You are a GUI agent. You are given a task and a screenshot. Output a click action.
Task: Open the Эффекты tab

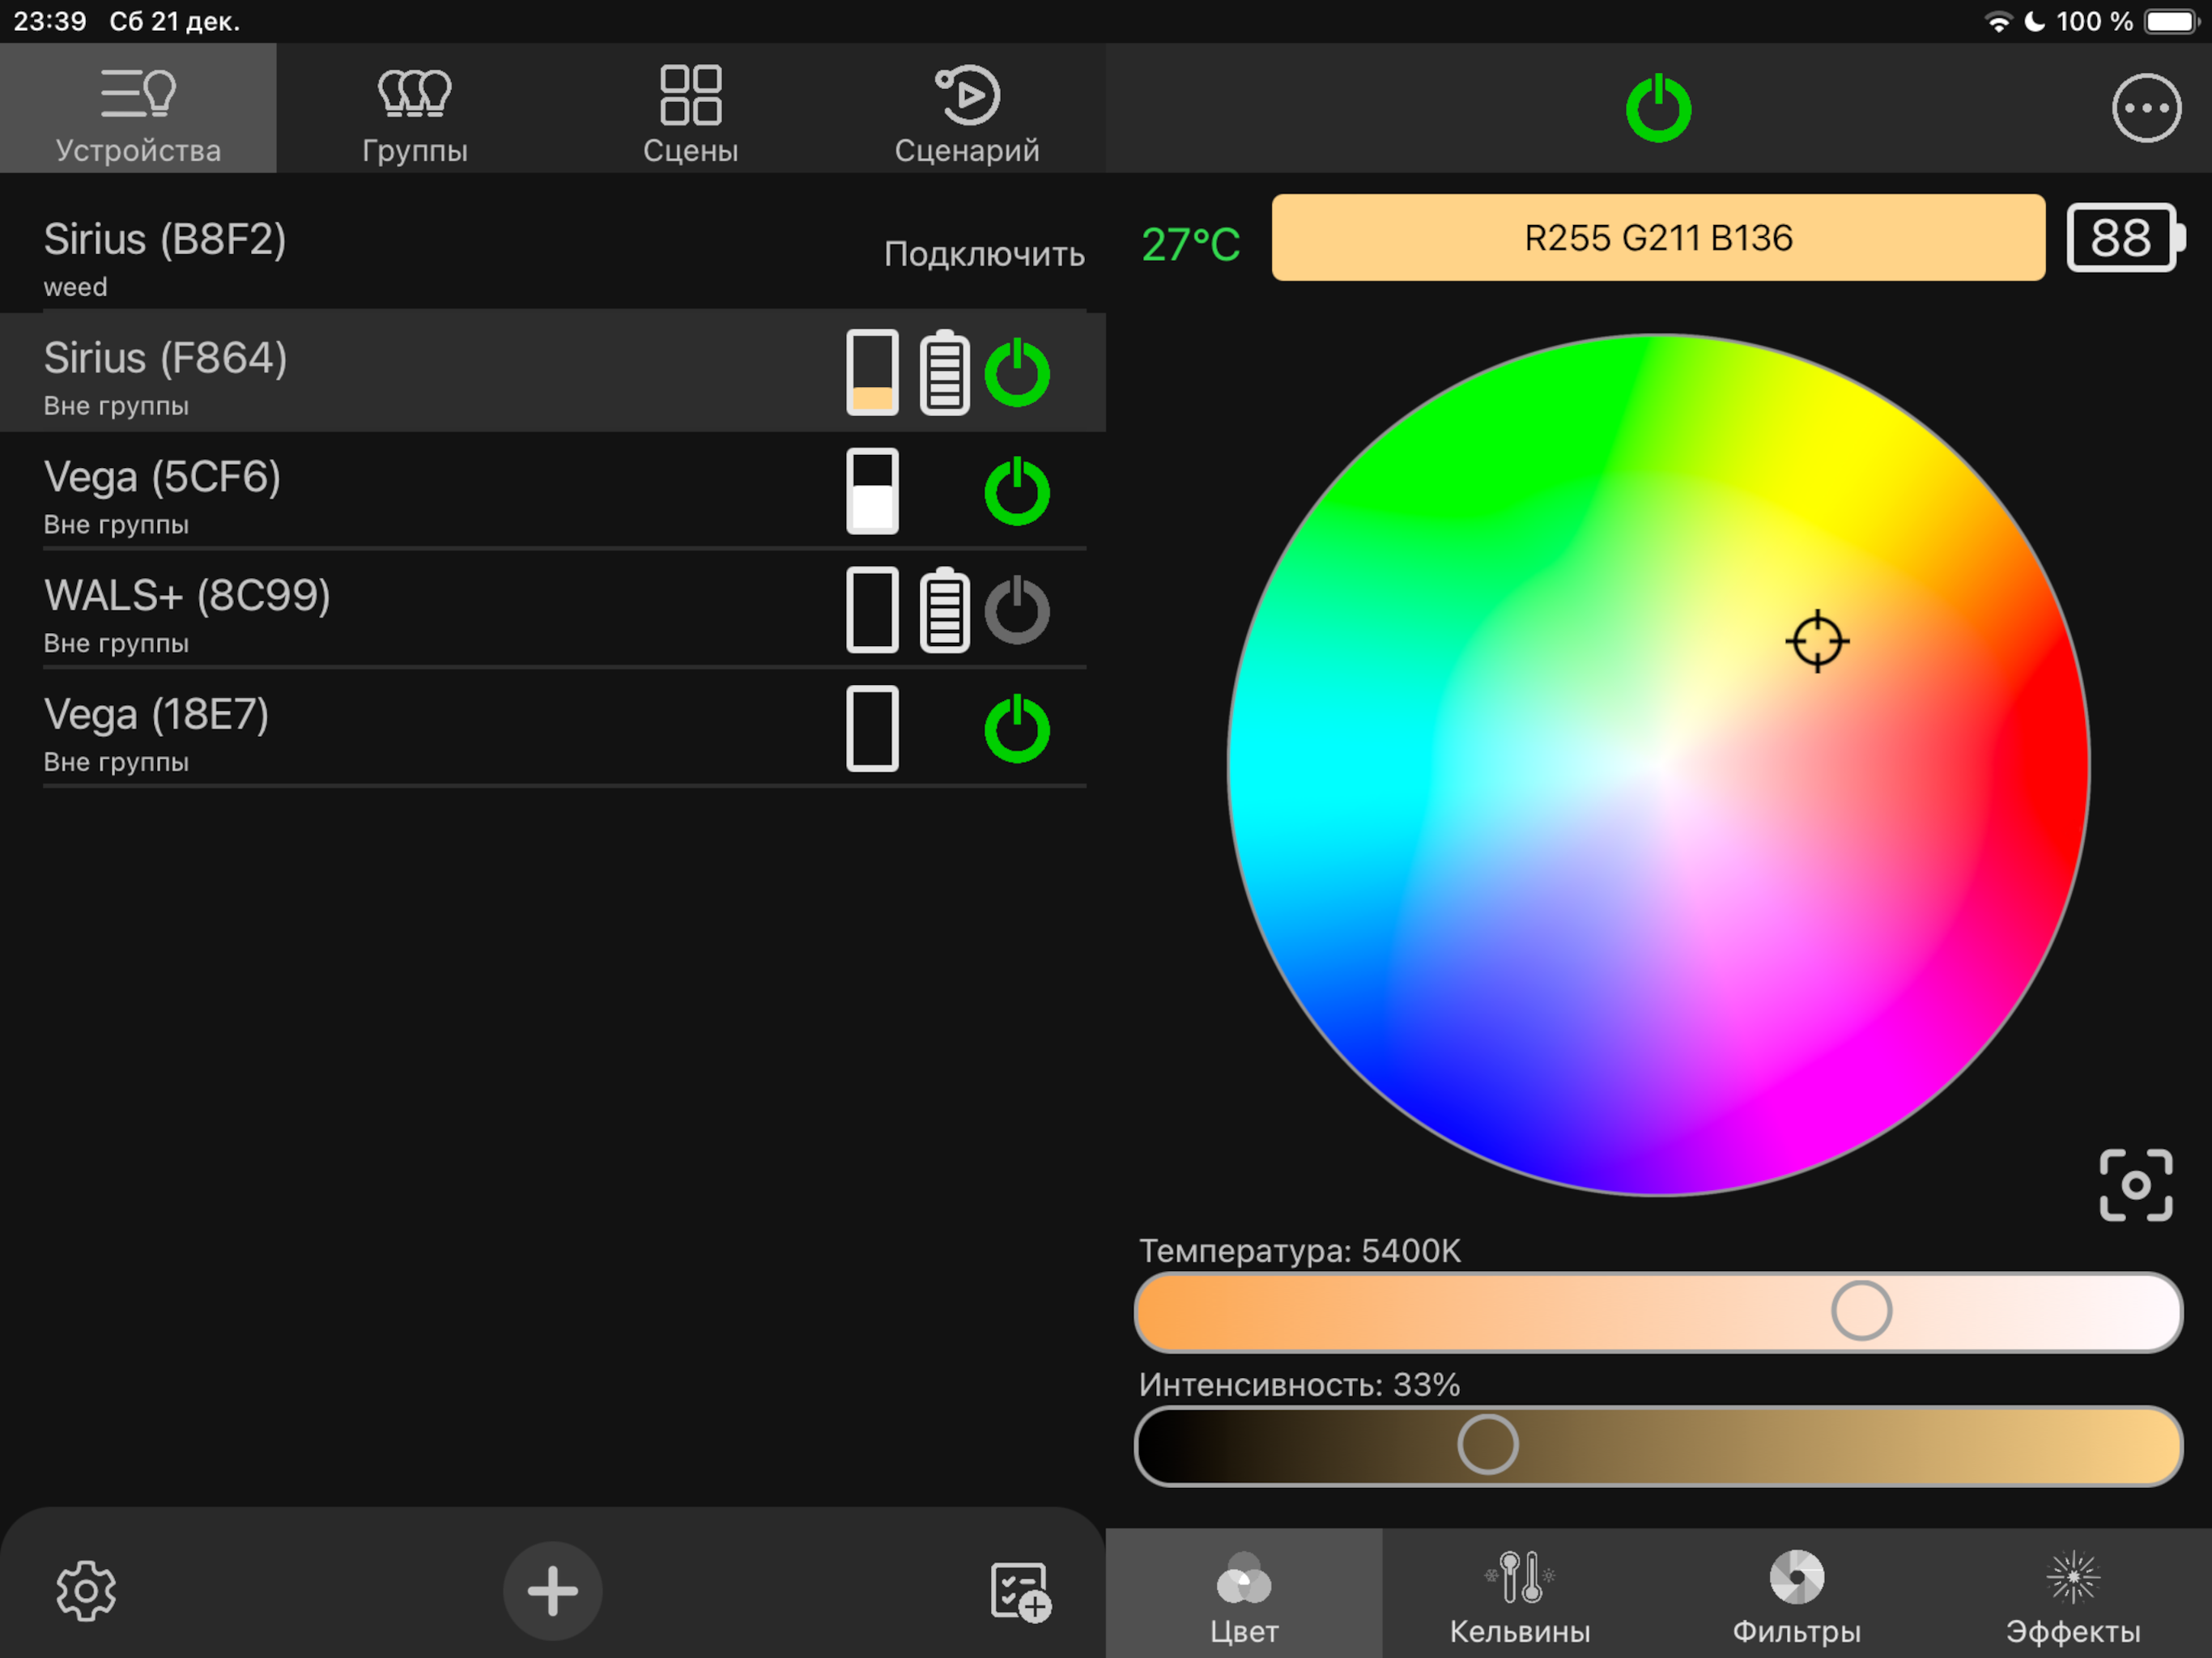2073,1593
